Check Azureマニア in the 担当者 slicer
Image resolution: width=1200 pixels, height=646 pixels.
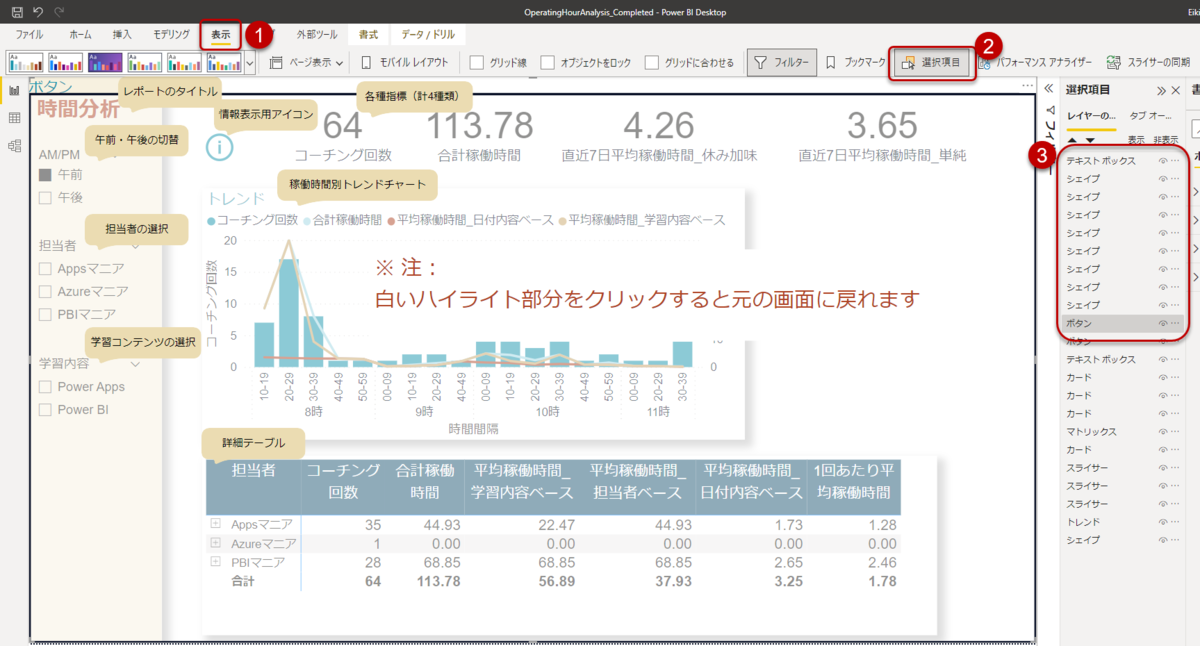[x=45, y=291]
